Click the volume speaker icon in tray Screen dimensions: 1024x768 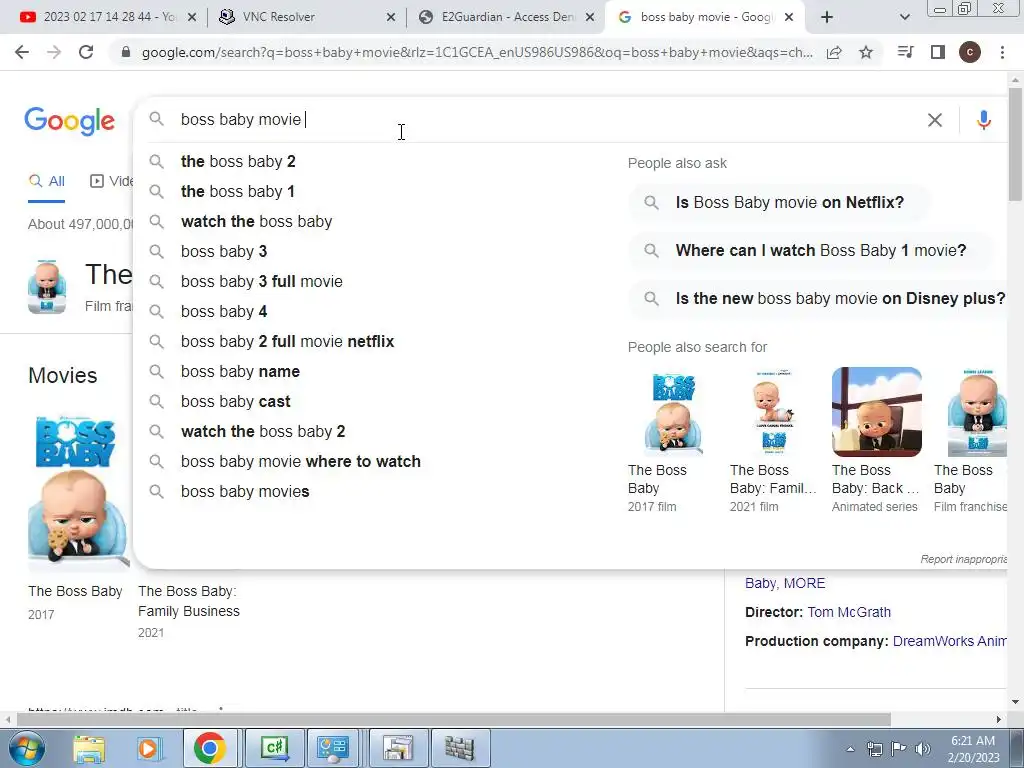coord(923,749)
